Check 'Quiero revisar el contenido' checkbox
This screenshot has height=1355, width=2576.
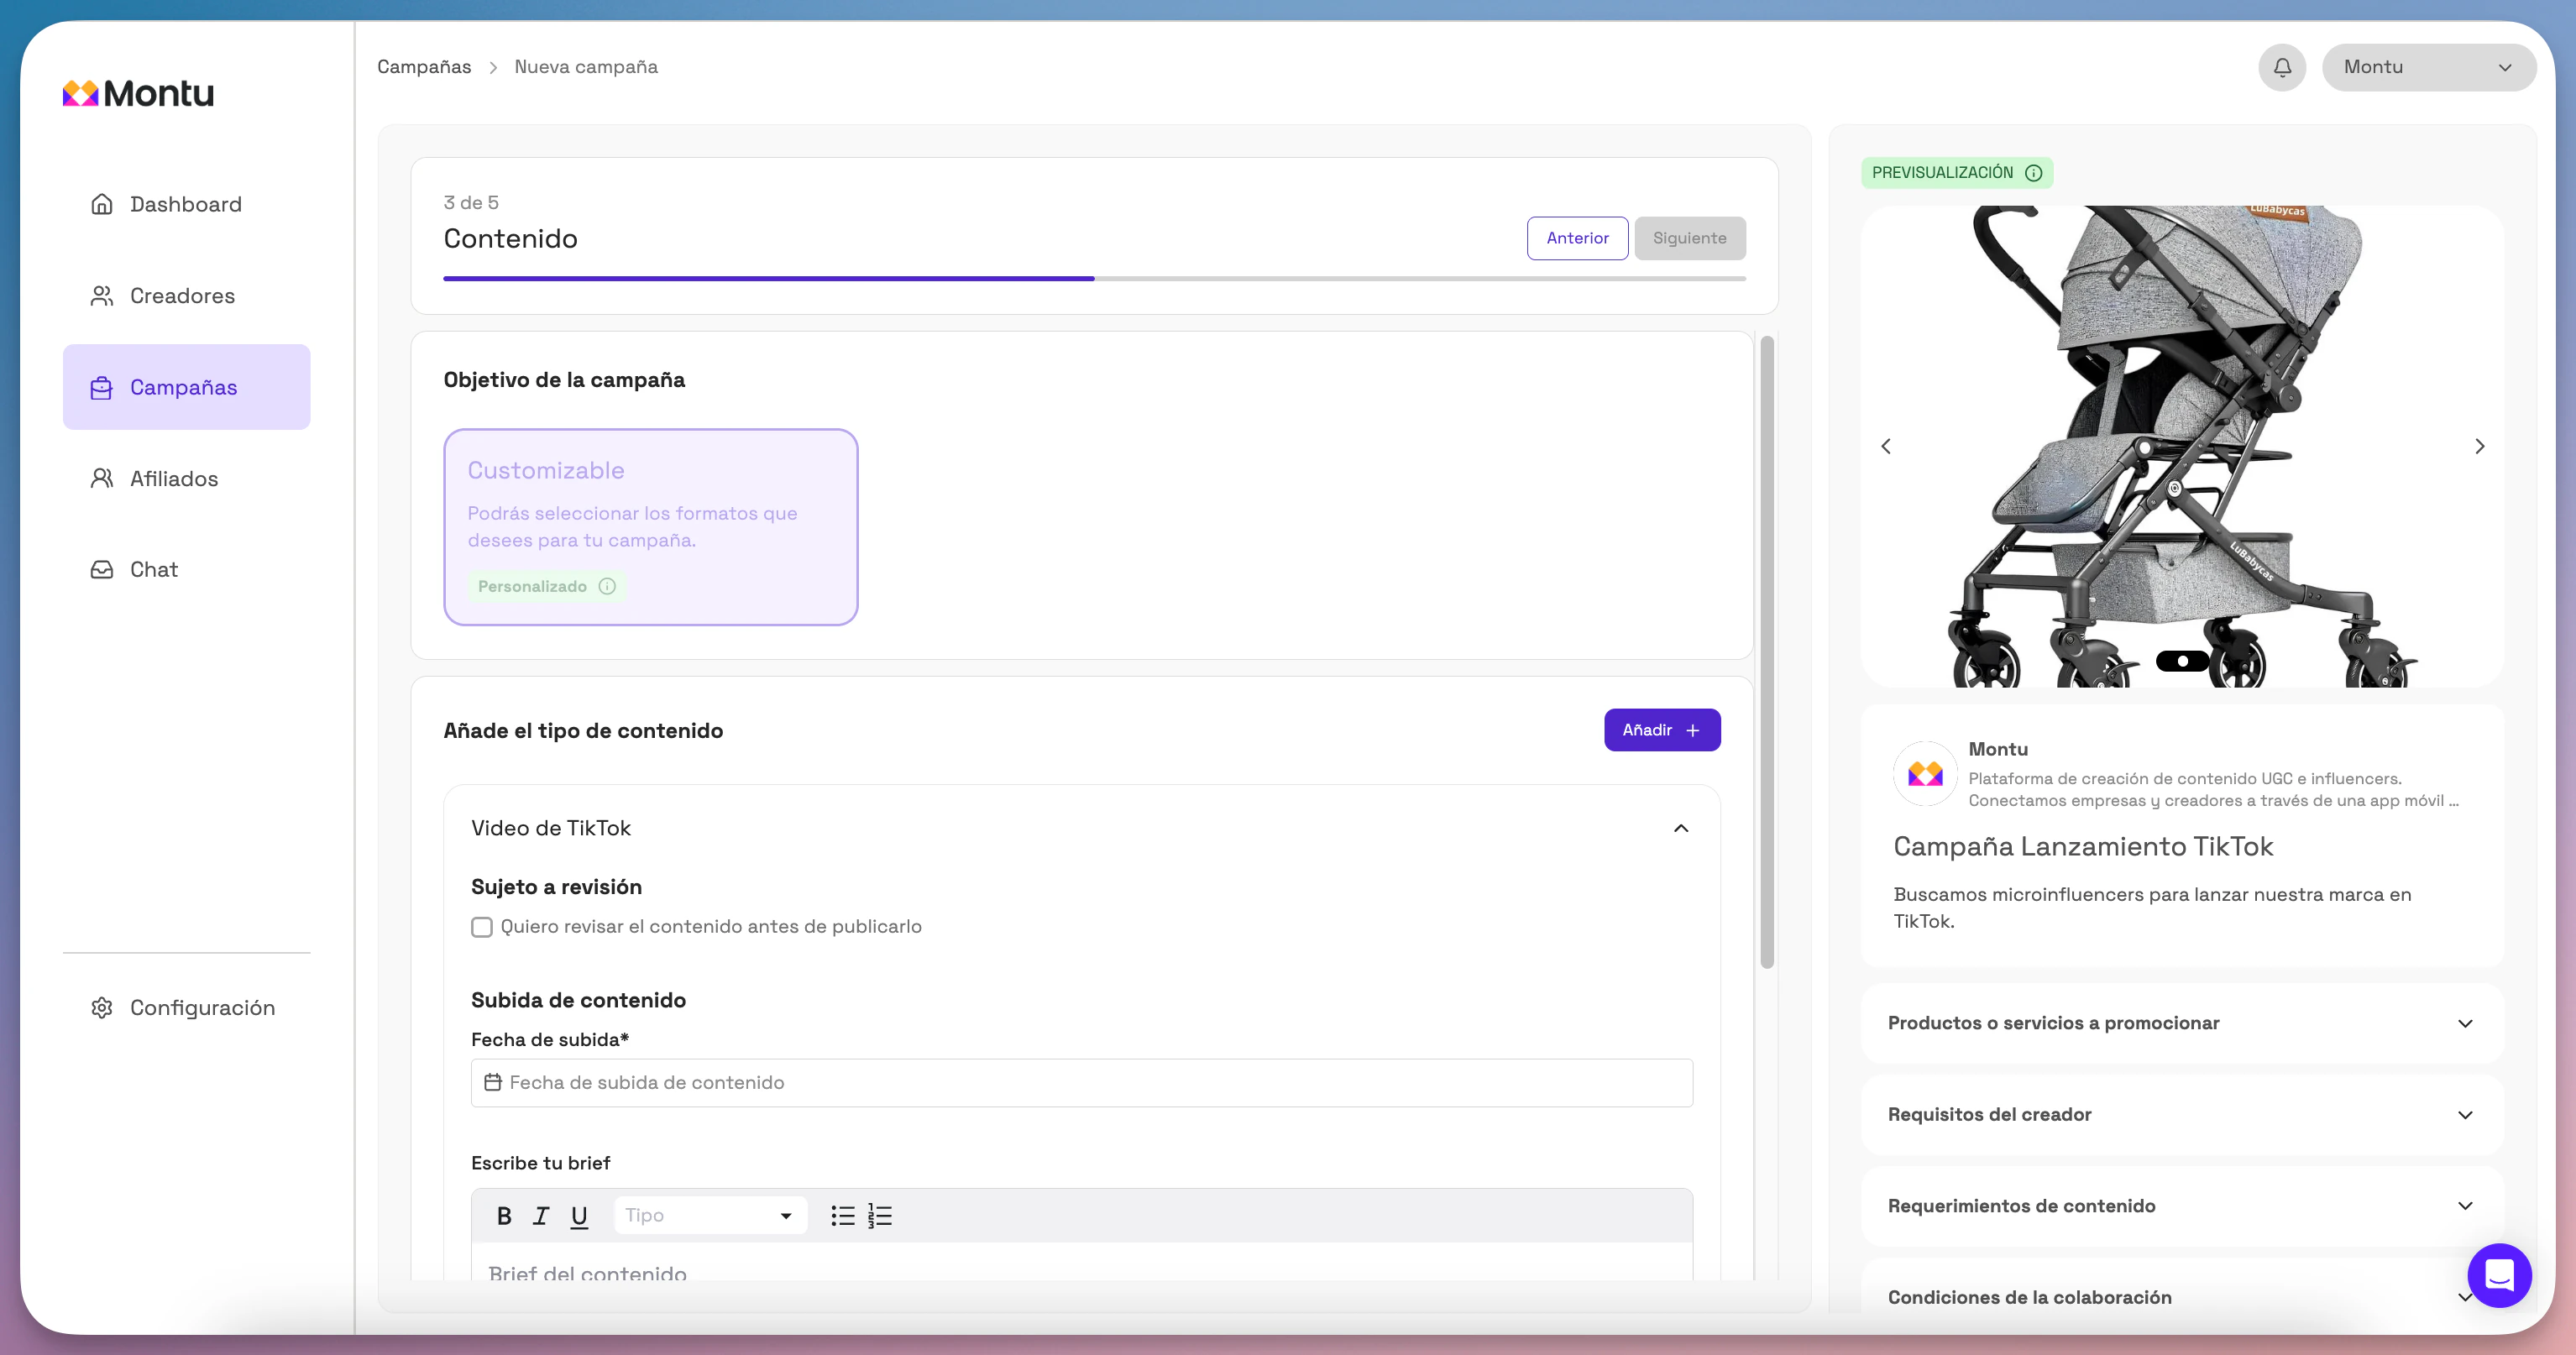pos(482,927)
